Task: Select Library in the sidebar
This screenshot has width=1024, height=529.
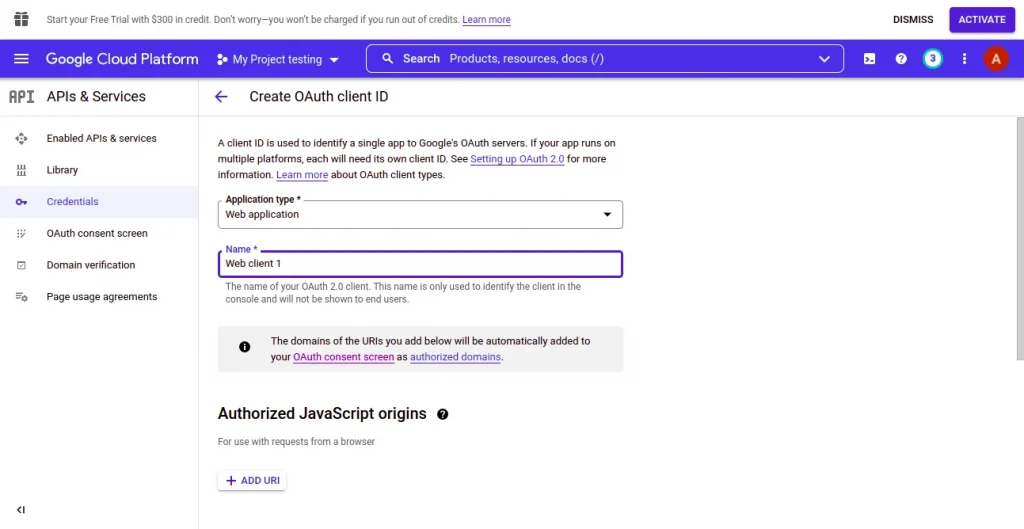Action: click(62, 170)
